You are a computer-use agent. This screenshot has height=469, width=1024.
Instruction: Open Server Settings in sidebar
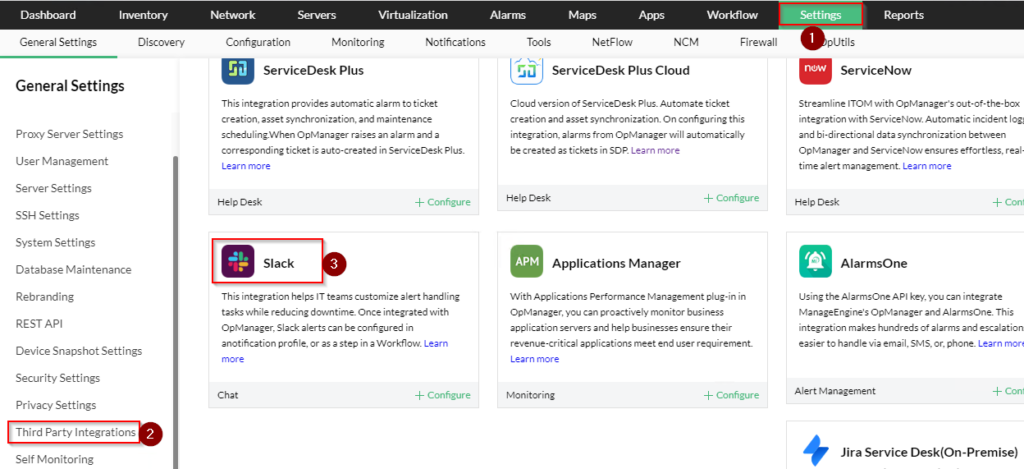[x=54, y=188]
